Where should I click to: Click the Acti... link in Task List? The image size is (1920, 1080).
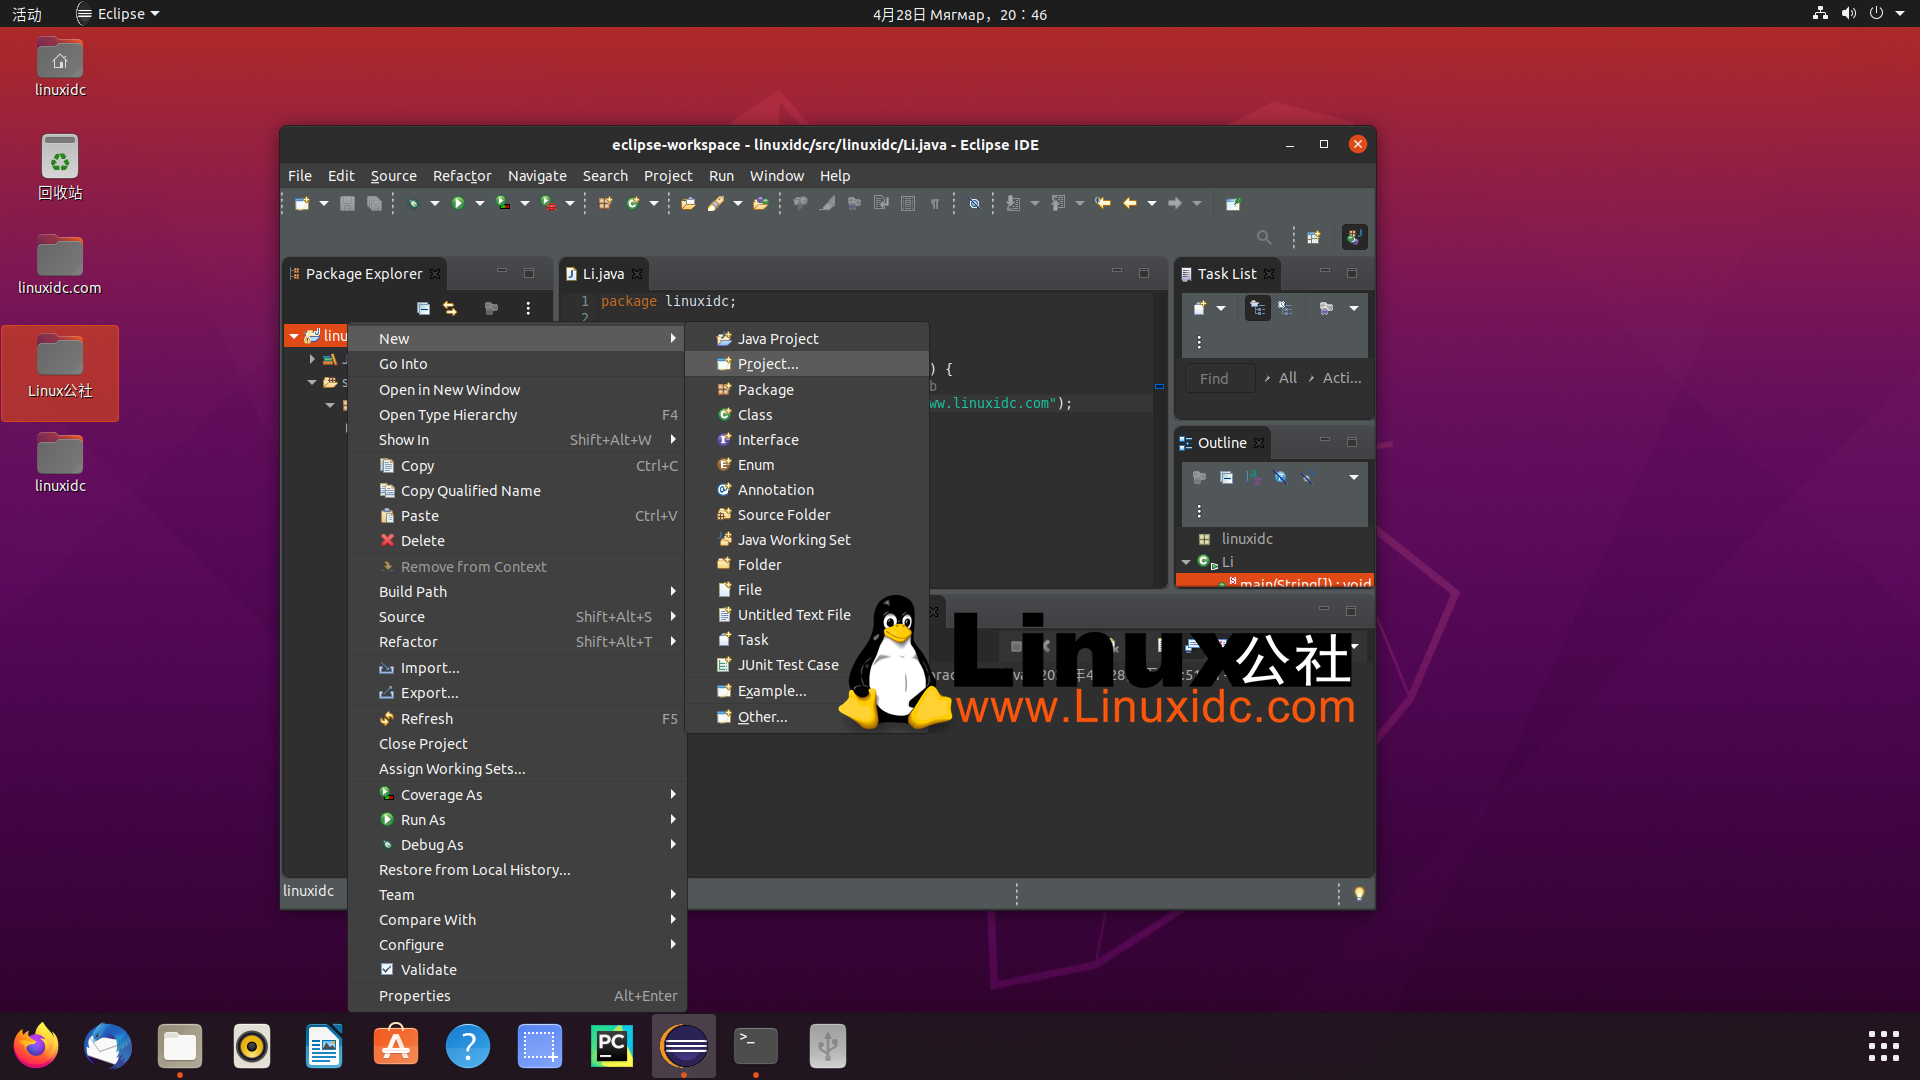point(1342,378)
